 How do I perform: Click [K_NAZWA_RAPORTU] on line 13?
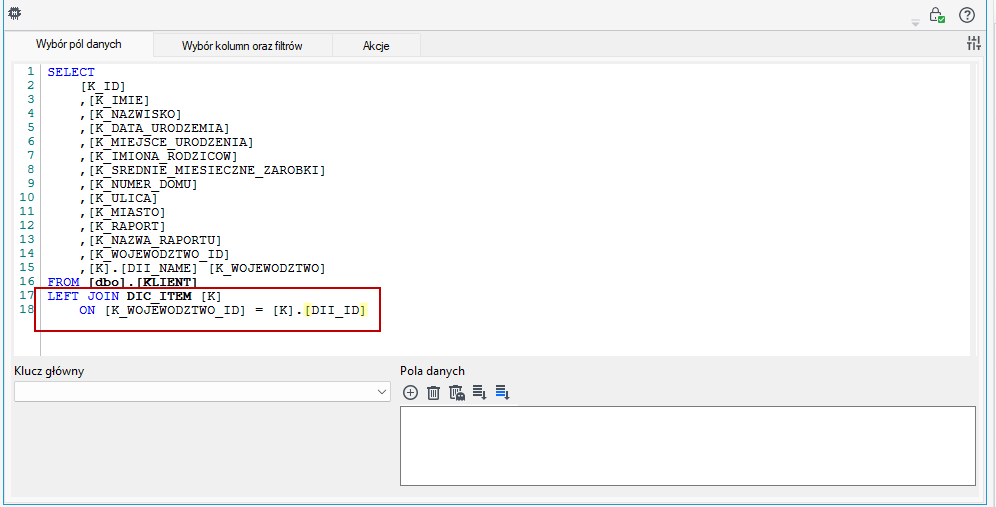click(x=155, y=240)
